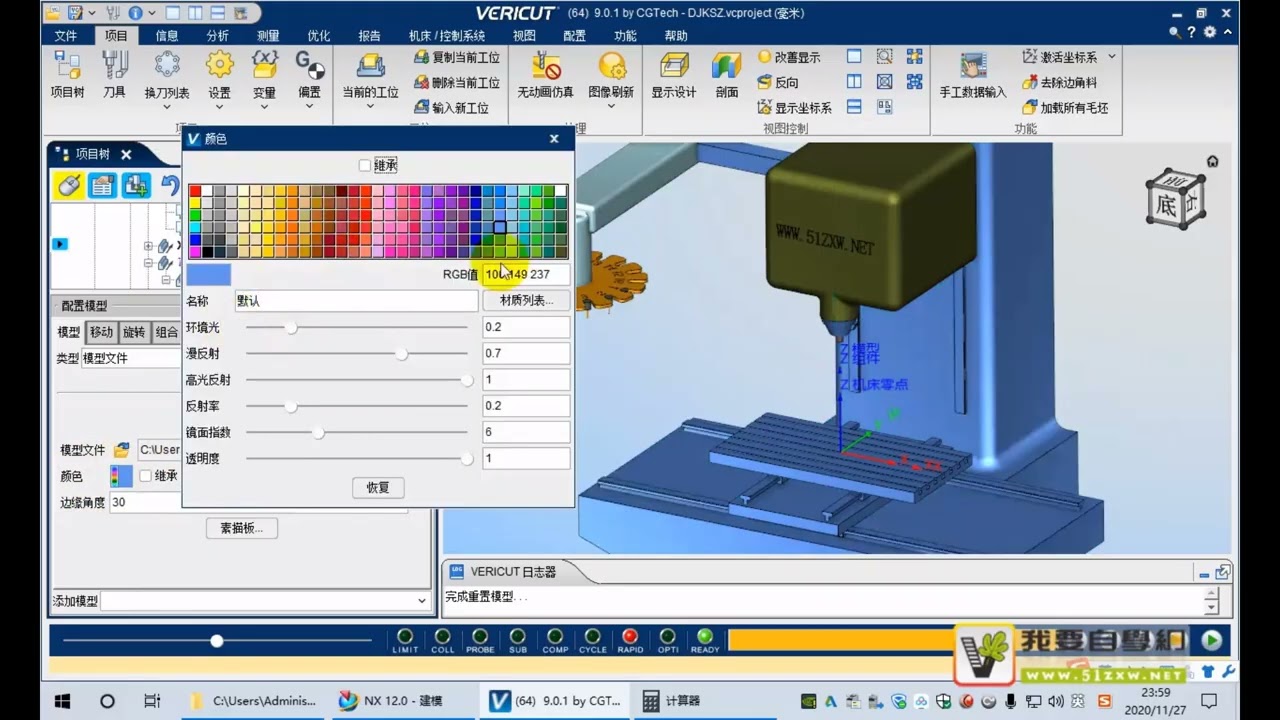
Task: Click the 镜面指数 value field showing 6
Action: tap(526, 432)
